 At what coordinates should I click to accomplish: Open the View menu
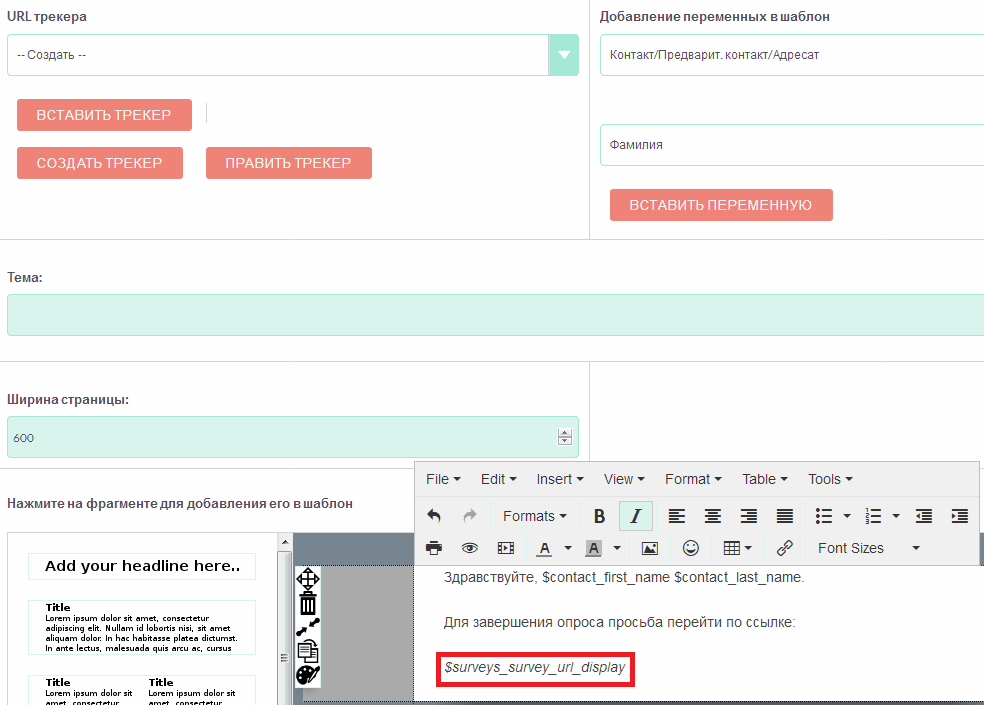[x=624, y=479]
